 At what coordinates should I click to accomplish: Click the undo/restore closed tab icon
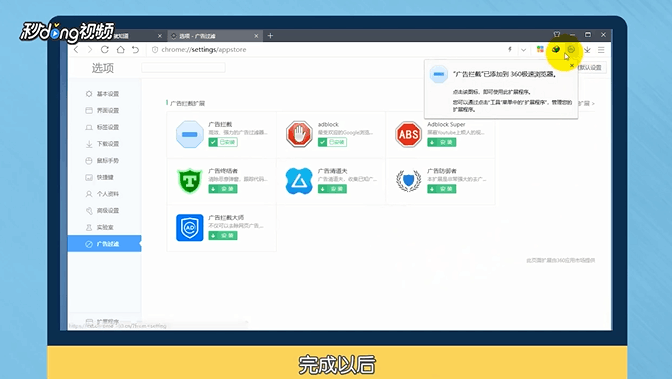(x=135, y=50)
